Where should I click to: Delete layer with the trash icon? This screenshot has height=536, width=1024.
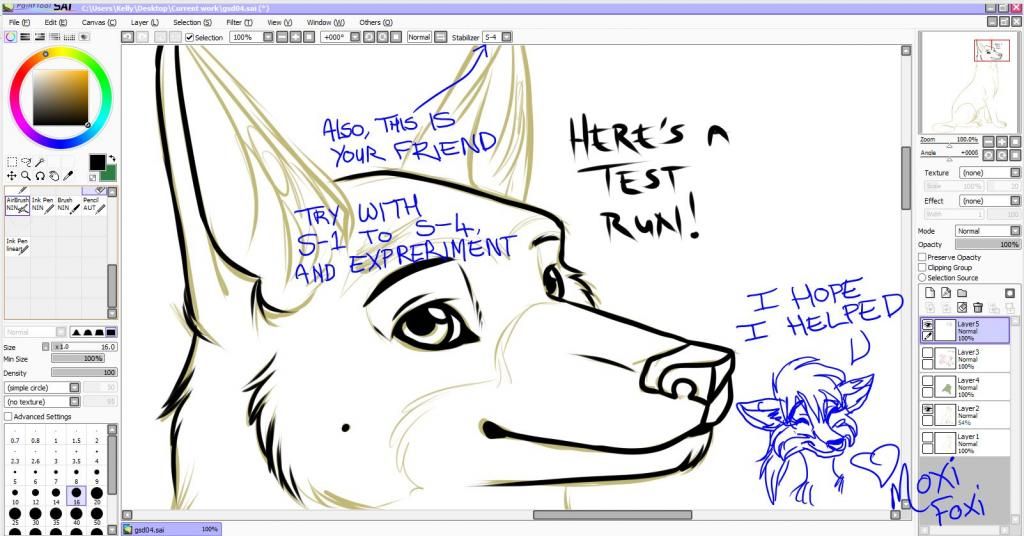[978, 307]
